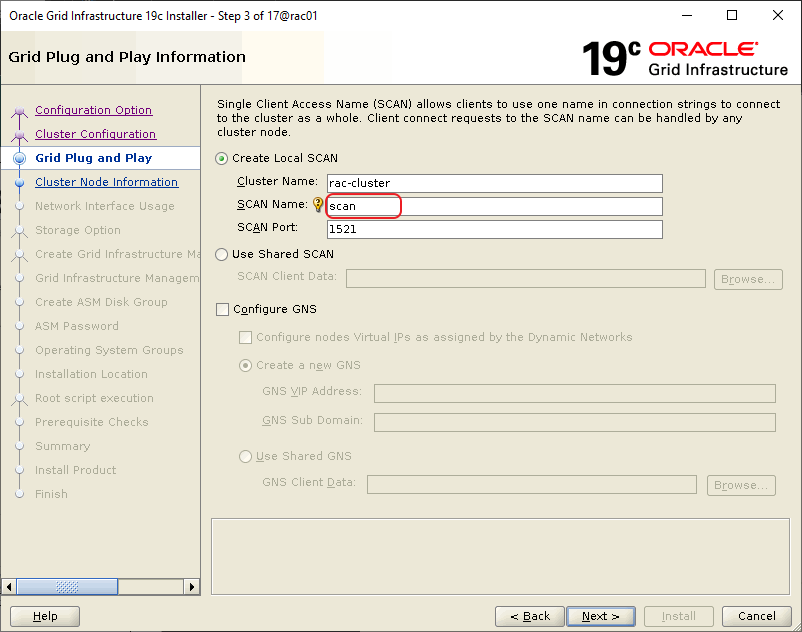Click Browse next to GNS Client Data
This screenshot has height=632, width=802.
coord(741,485)
